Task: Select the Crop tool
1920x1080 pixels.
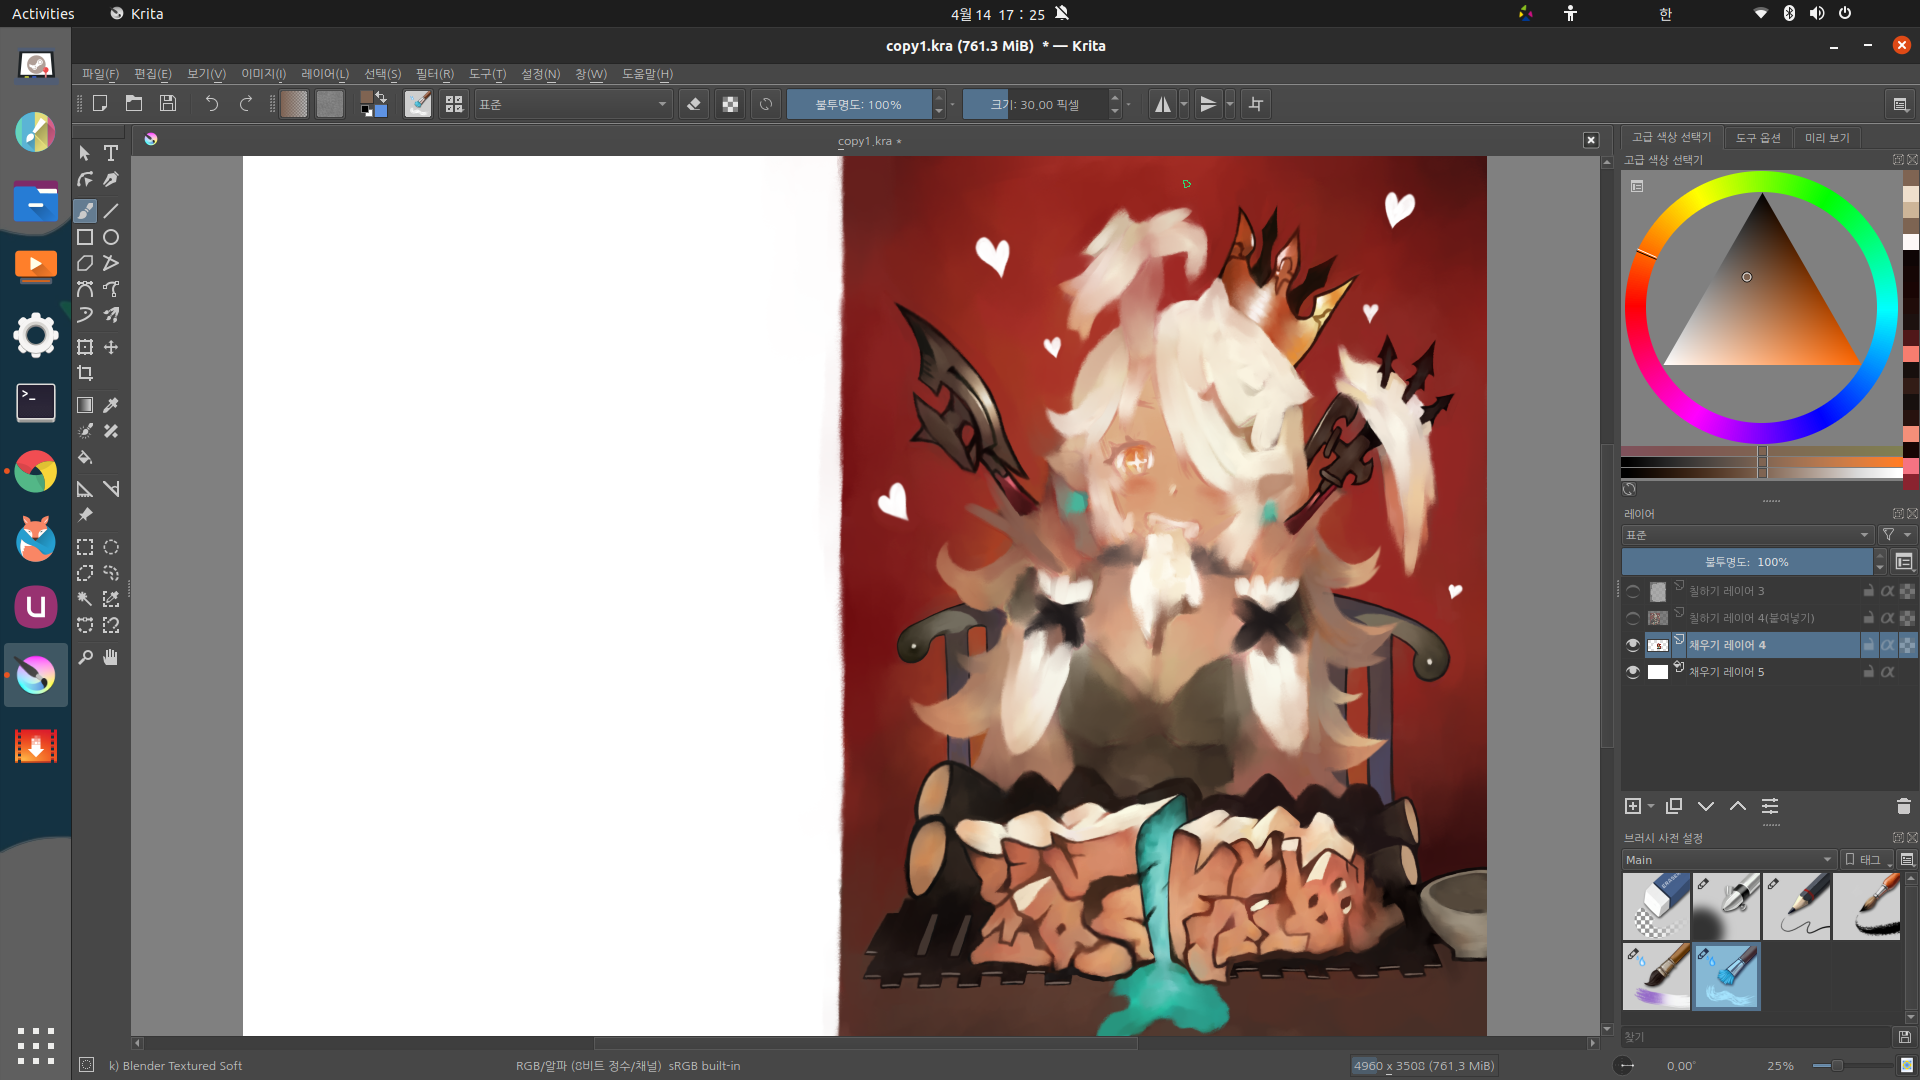Action: coord(85,373)
